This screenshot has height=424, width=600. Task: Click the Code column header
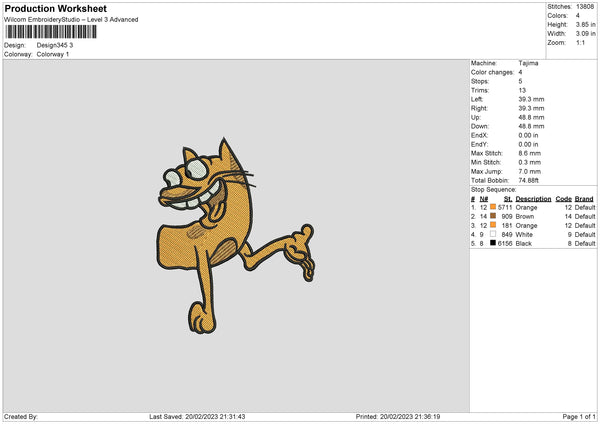click(564, 199)
